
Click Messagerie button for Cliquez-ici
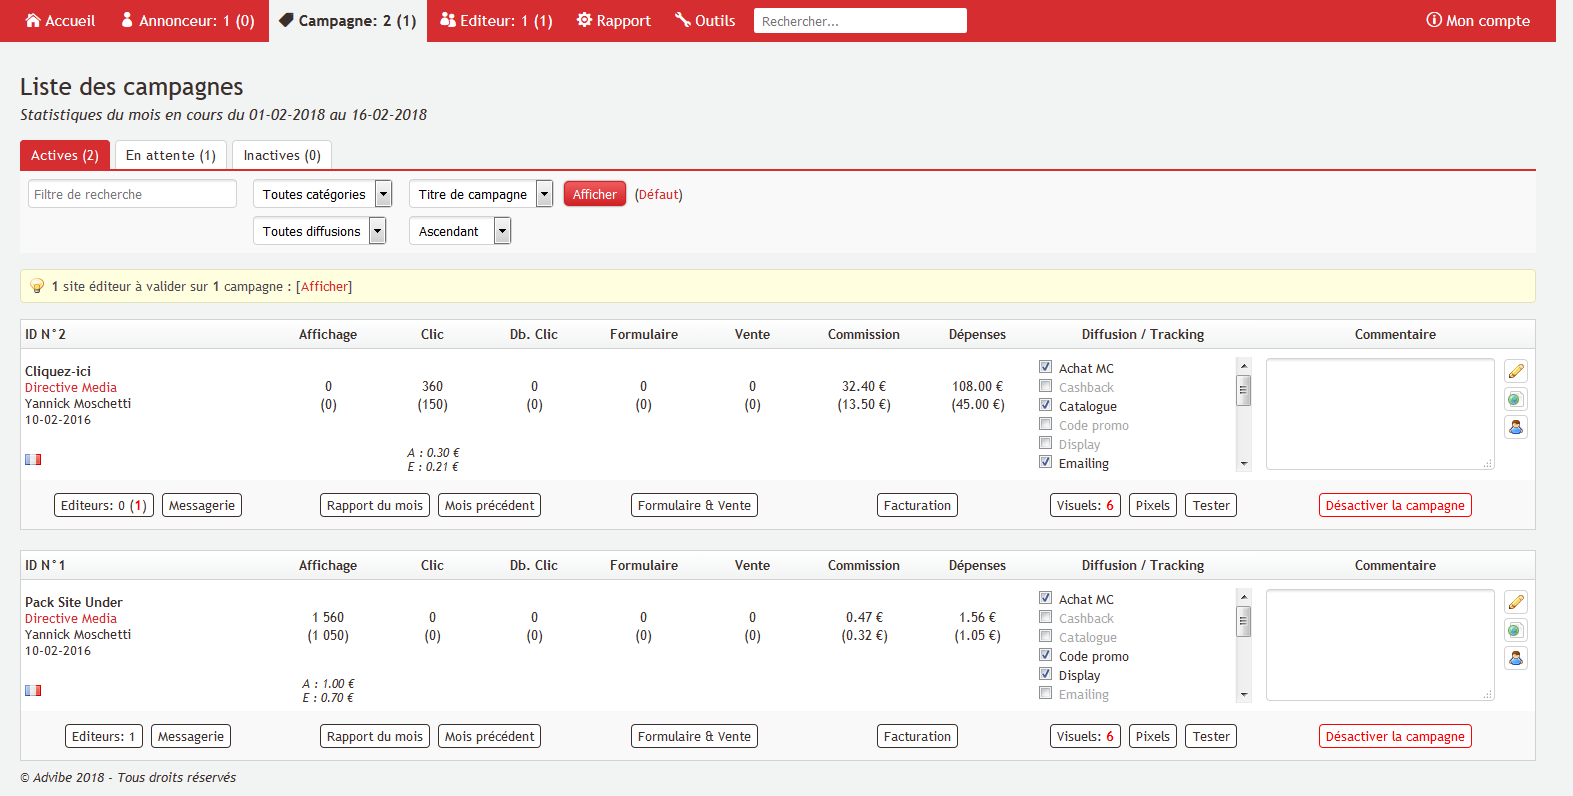[x=202, y=506]
